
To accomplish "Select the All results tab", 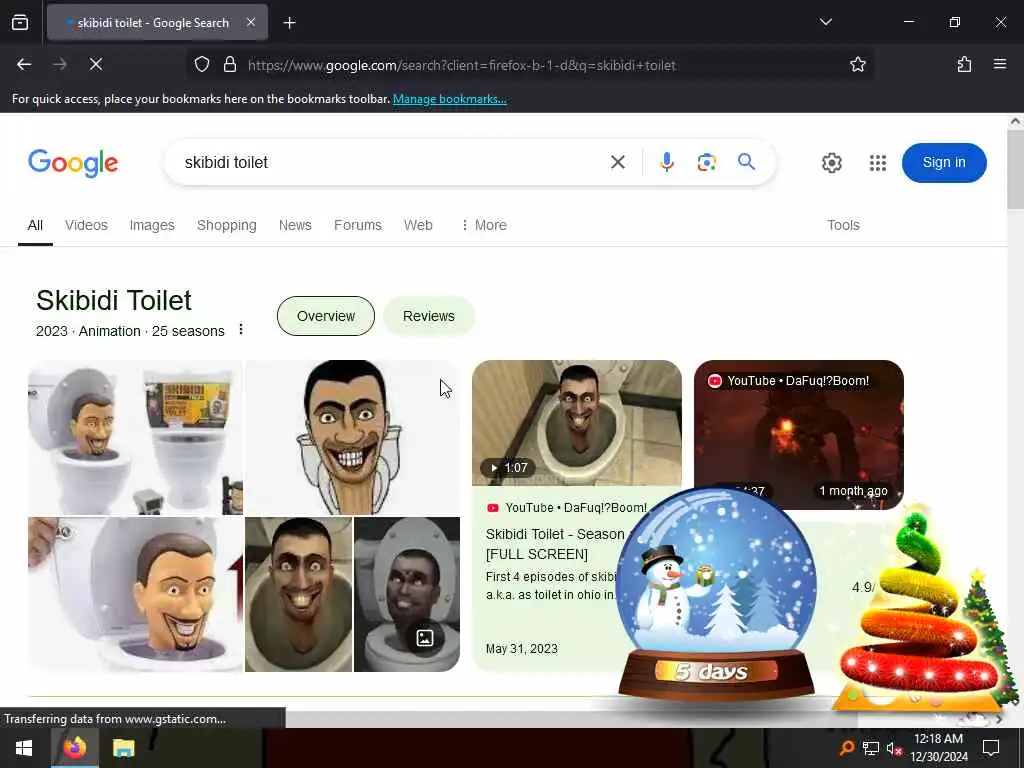I will 35,225.
